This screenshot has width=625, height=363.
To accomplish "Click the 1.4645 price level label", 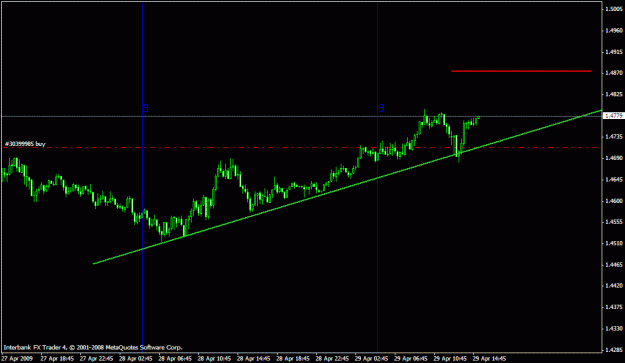I will 613,179.
